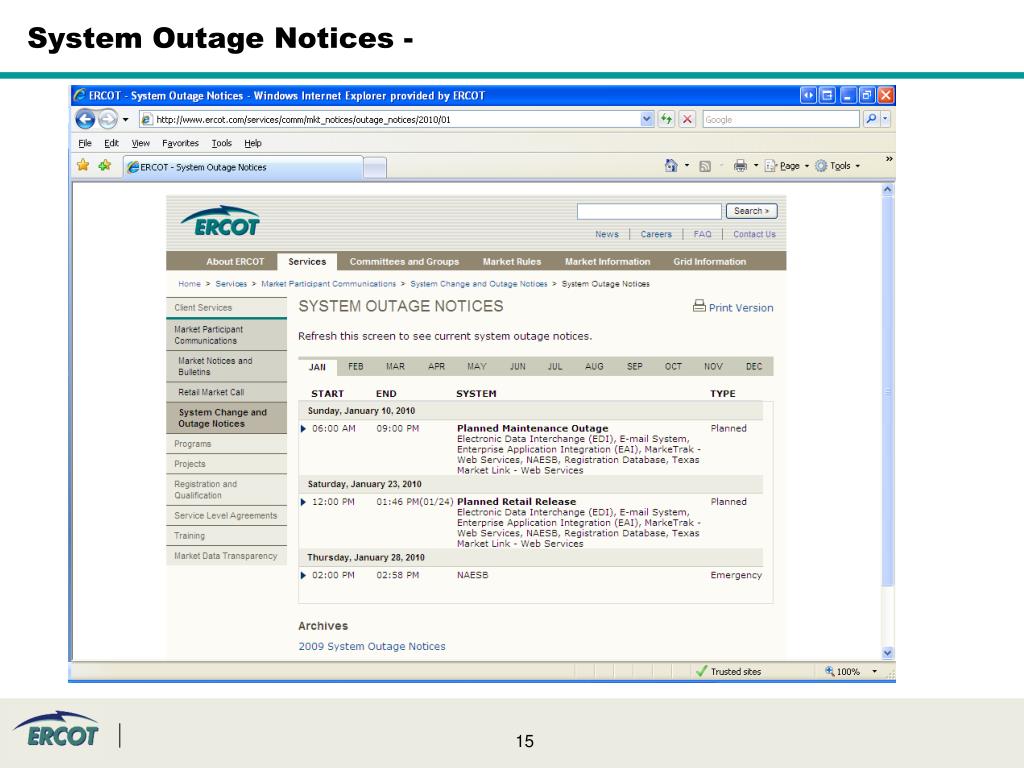Open the View menu

[x=140, y=143]
